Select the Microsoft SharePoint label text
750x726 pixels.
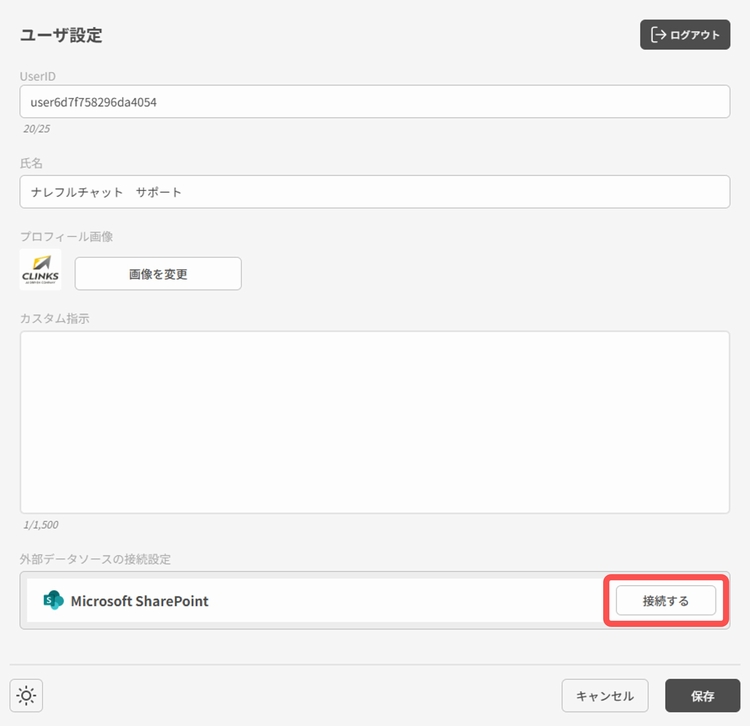[139, 601]
